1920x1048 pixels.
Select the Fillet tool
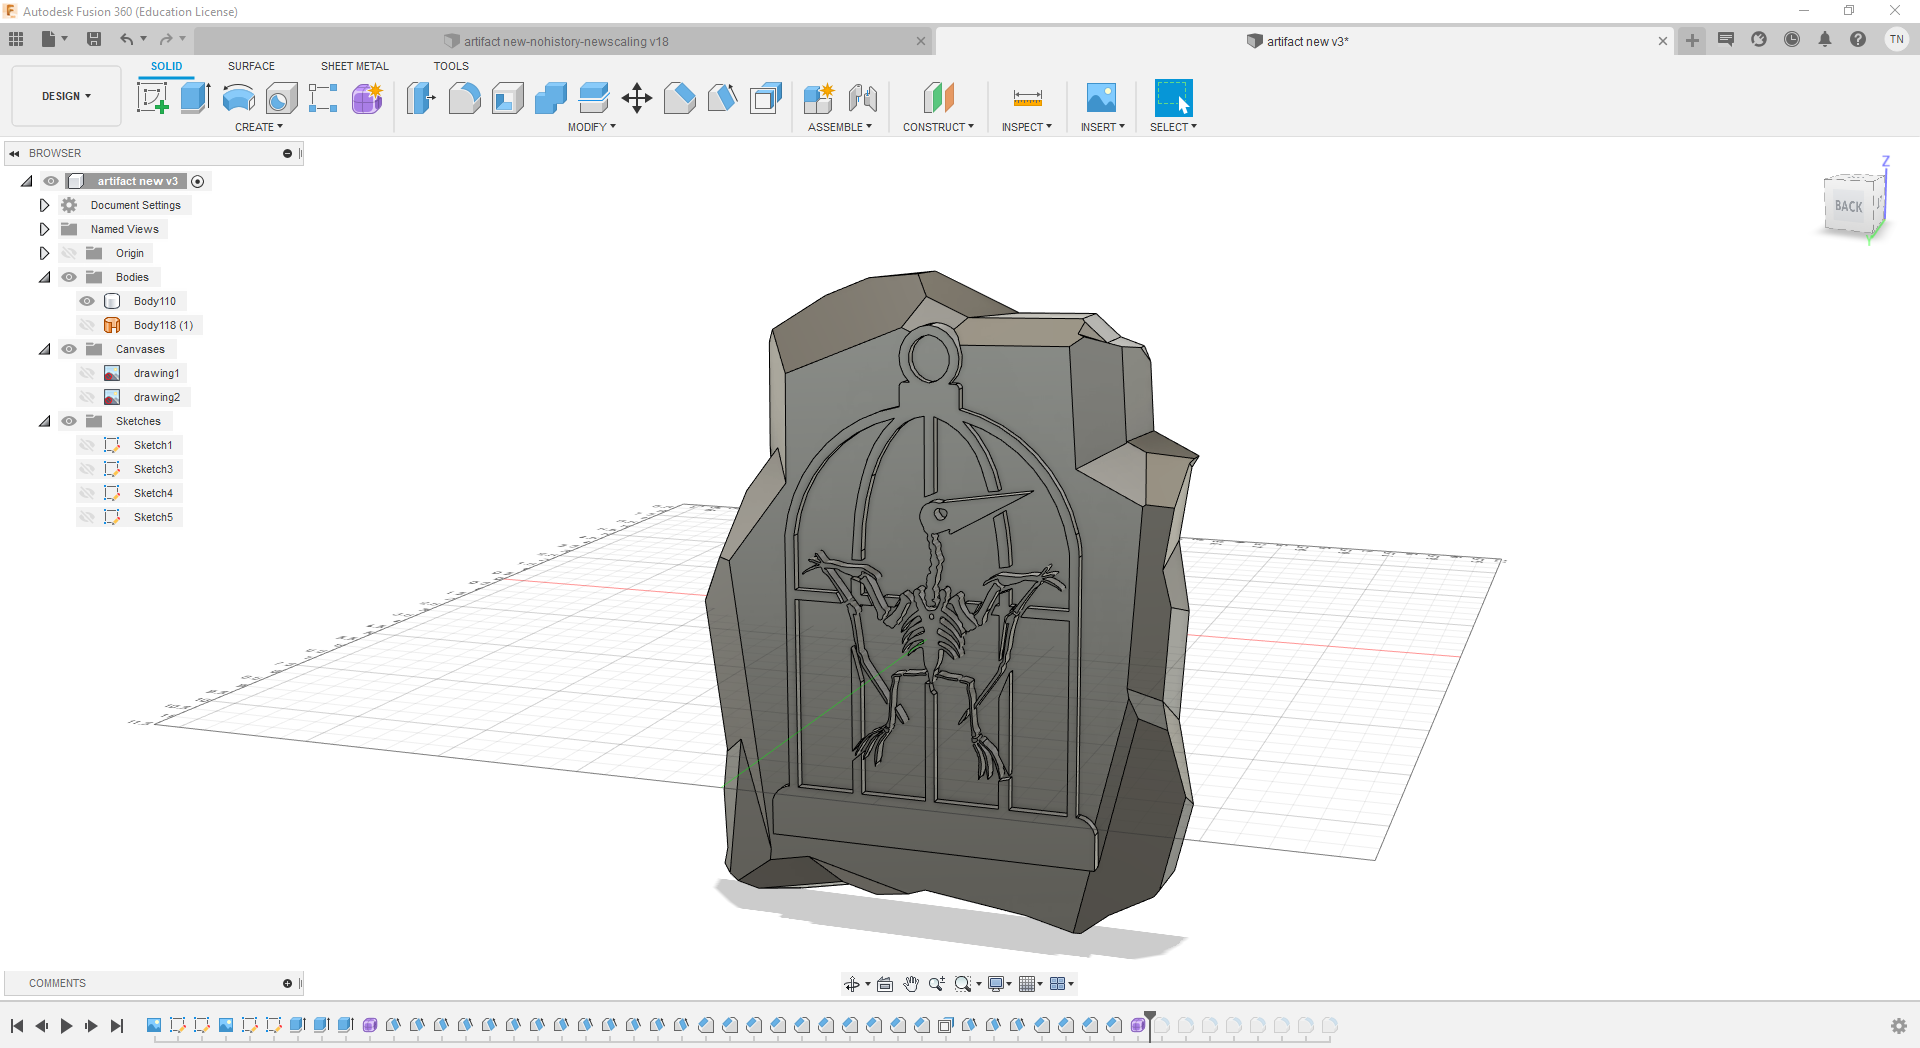click(464, 98)
